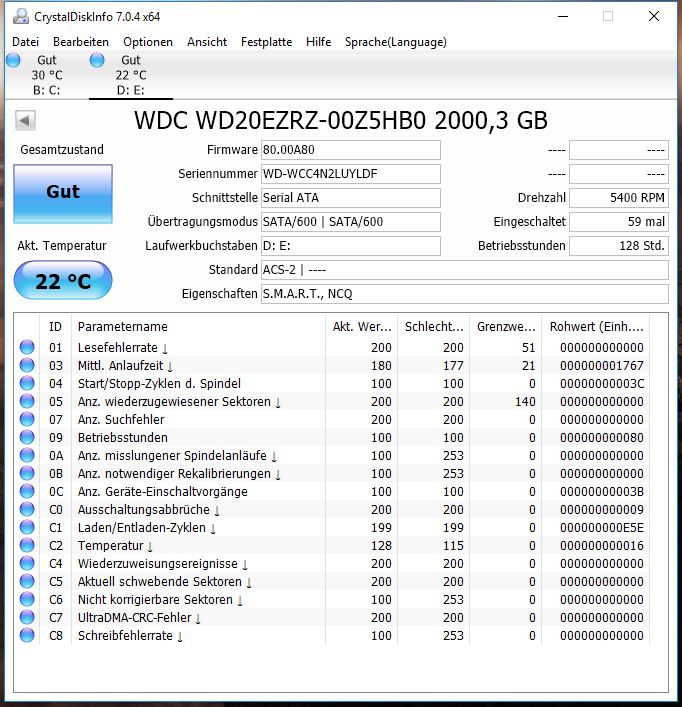Click threshold value 140 in Sektoren row
This screenshot has height=707, width=682.
point(525,402)
